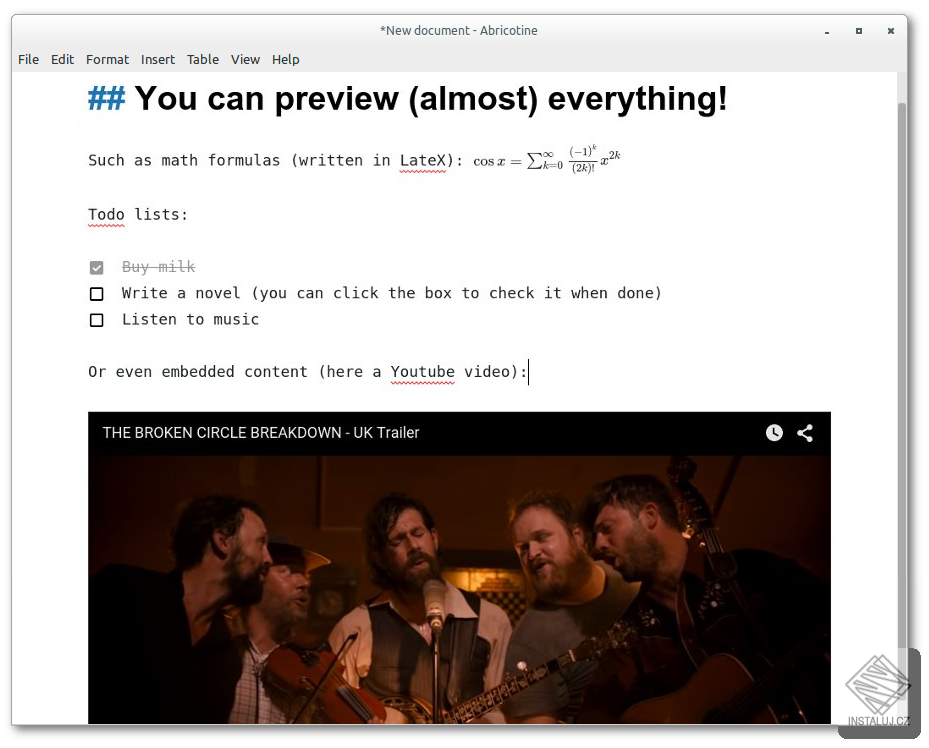This screenshot has width=929, height=748.
Task: Click the video title THE BROKEN CIRCLE BREAKDOWN
Action: 261,433
